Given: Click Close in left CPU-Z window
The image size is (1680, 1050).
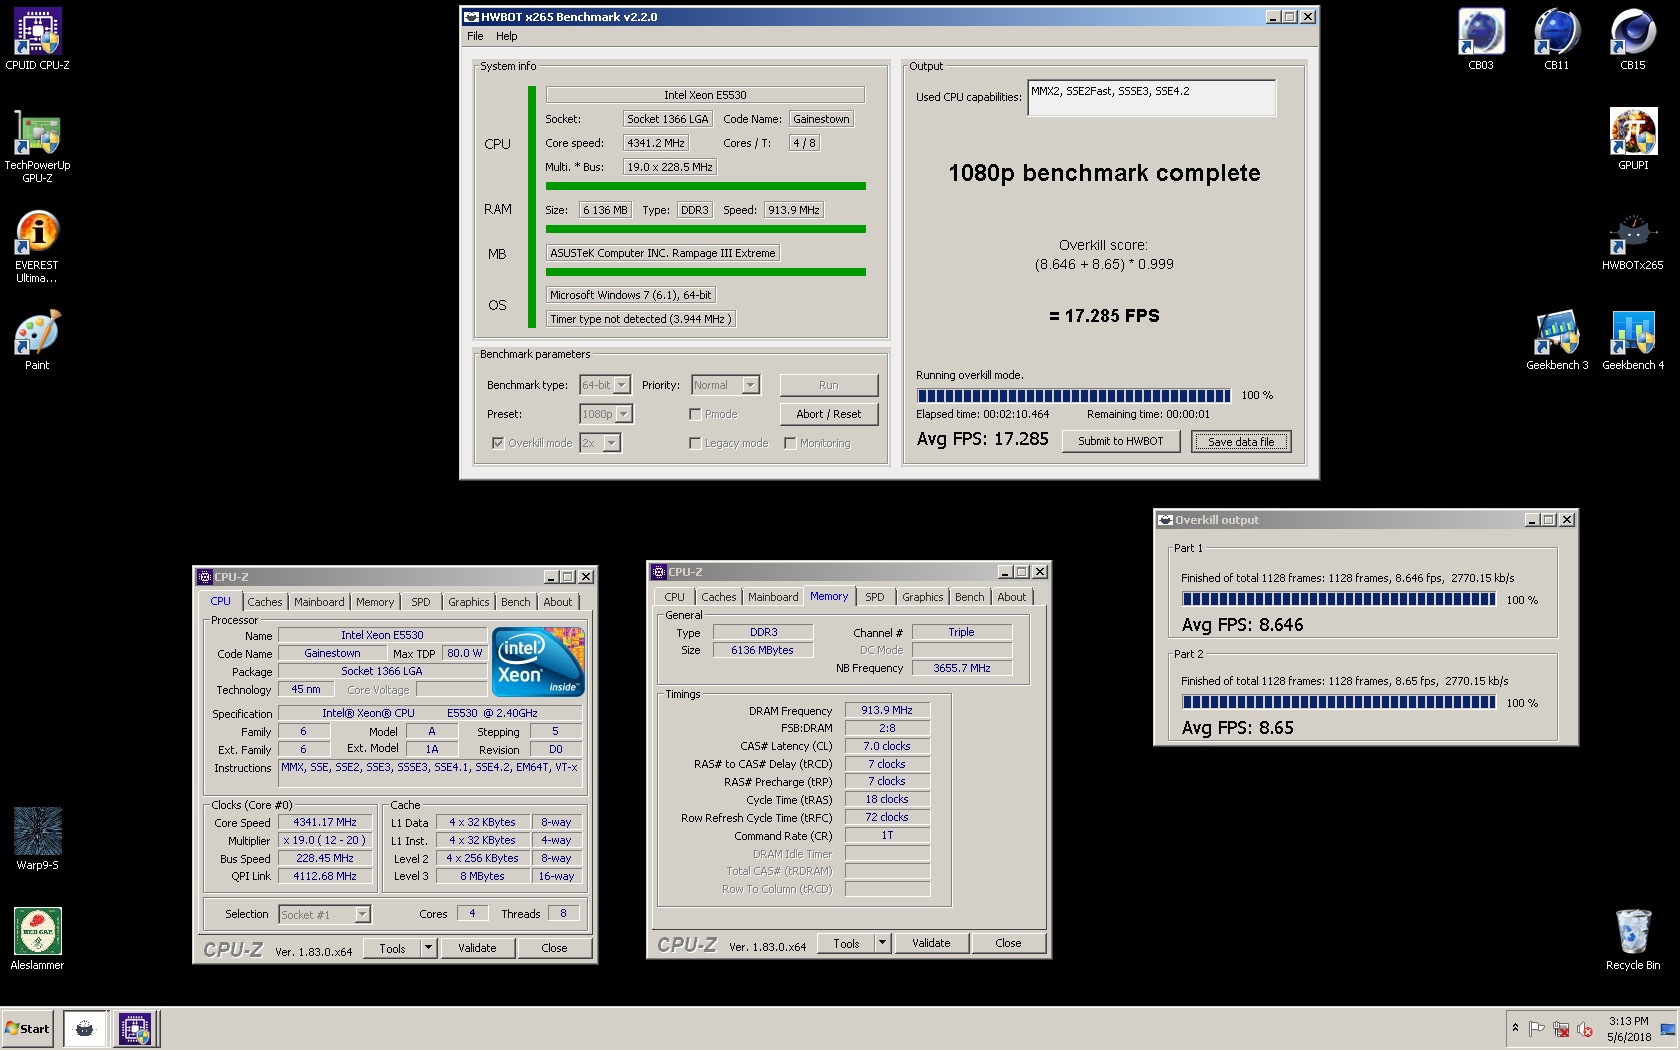Looking at the screenshot, I should coord(554,948).
